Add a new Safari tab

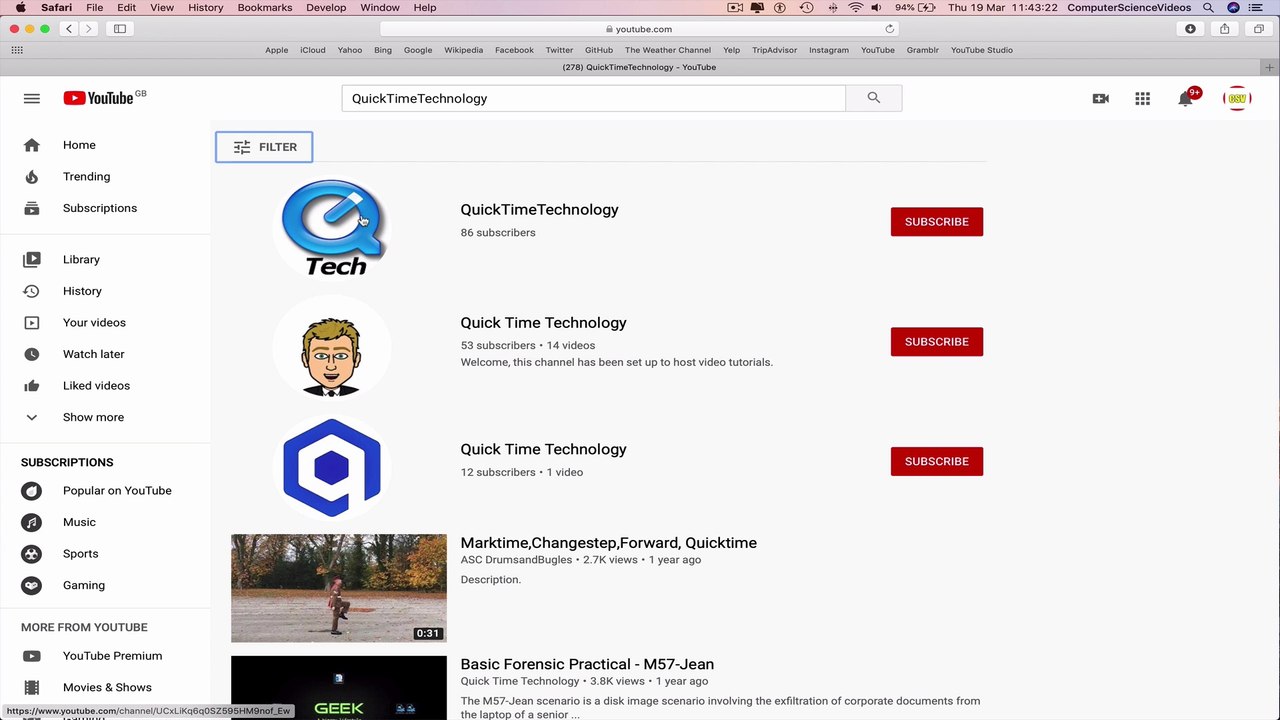(x=1270, y=68)
